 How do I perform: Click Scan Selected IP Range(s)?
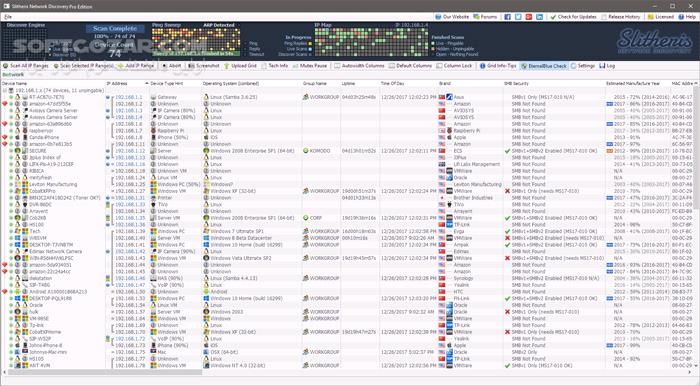(83, 66)
